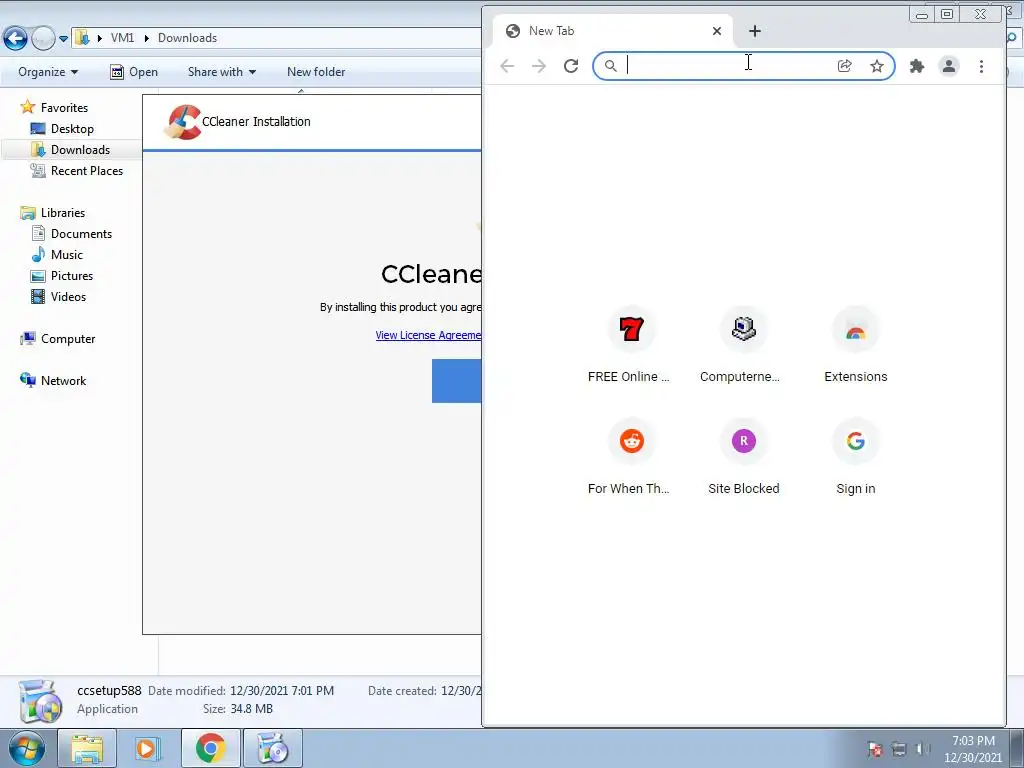
Task: Open the Explorer recent pages dropdown arrow
Action: (63, 39)
